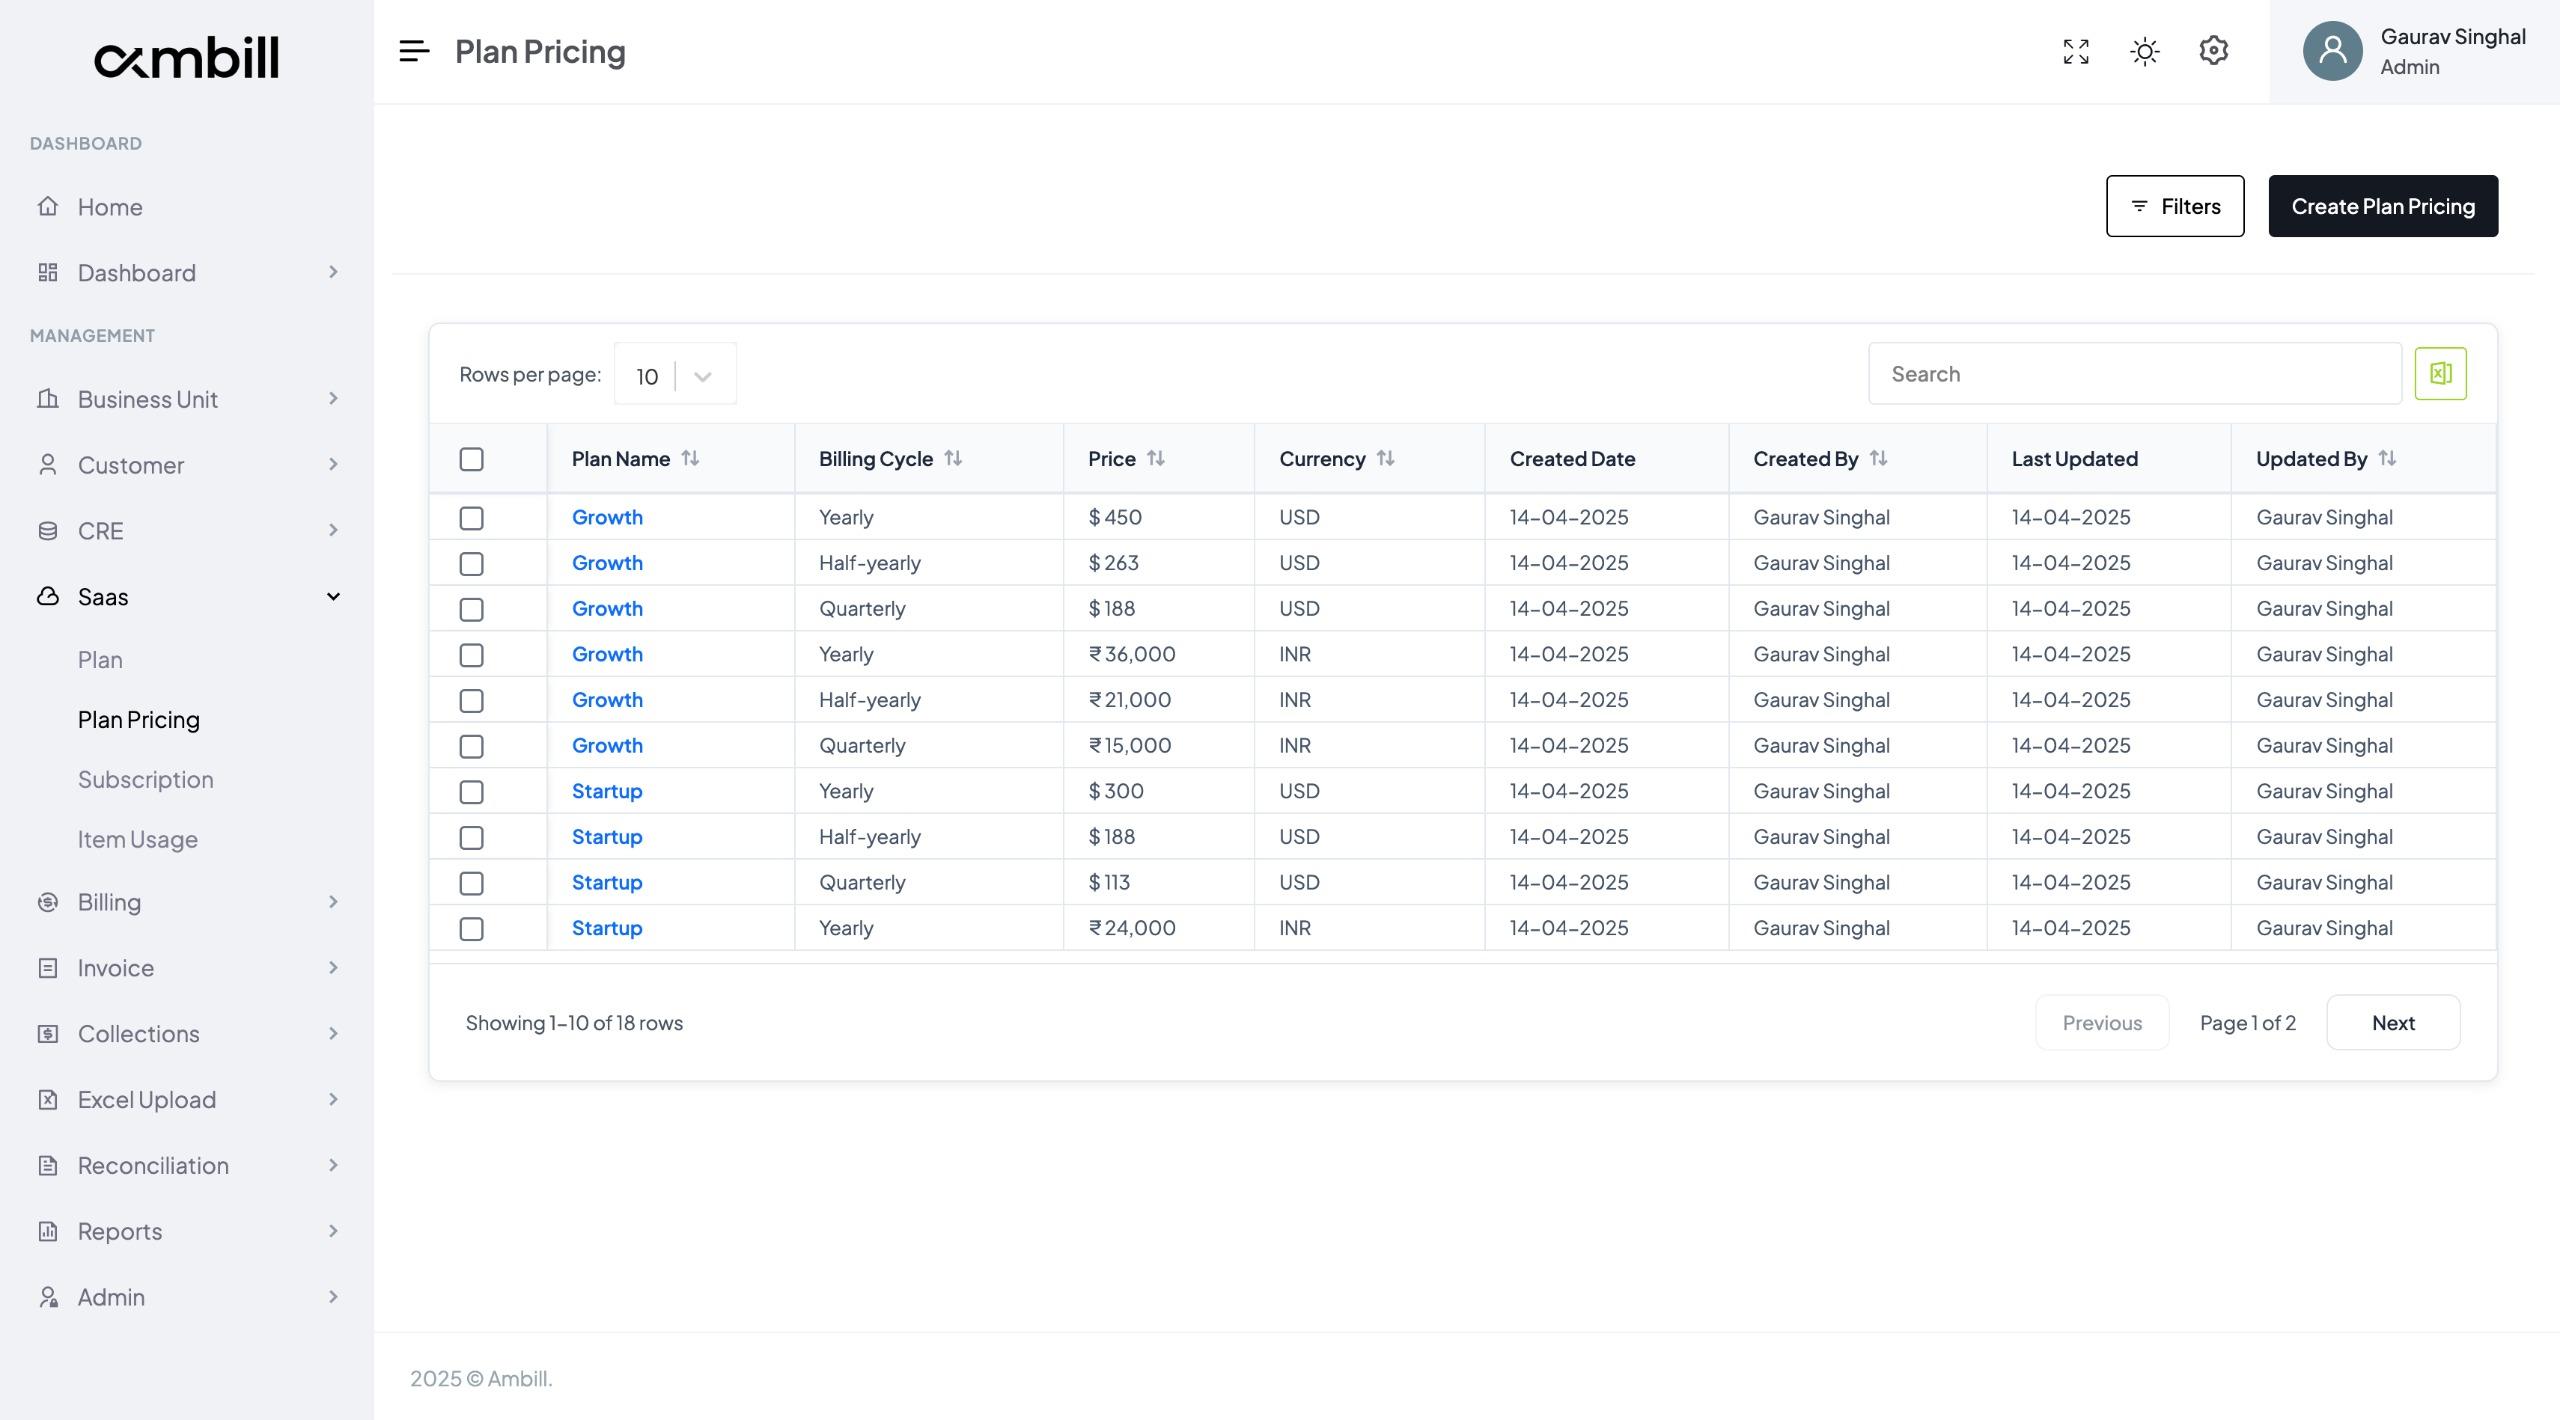2560x1420 pixels.
Task: Select all rows using the header checkbox
Action: click(471, 458)
